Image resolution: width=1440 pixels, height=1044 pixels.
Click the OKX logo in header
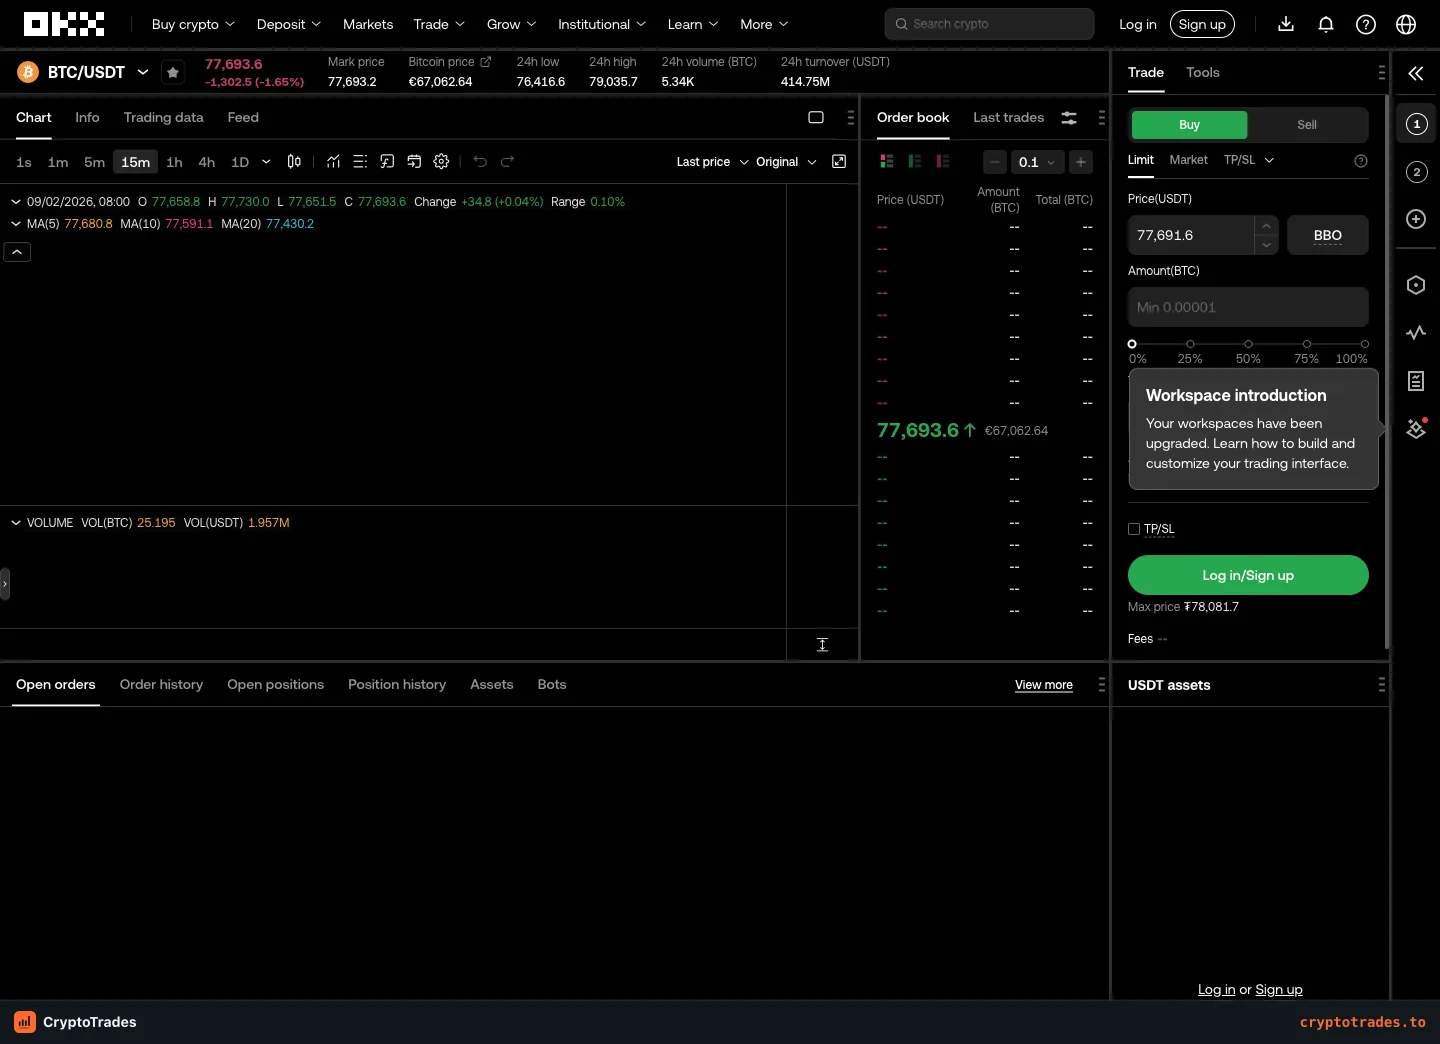pyautogui.click(x=64, y=24)
